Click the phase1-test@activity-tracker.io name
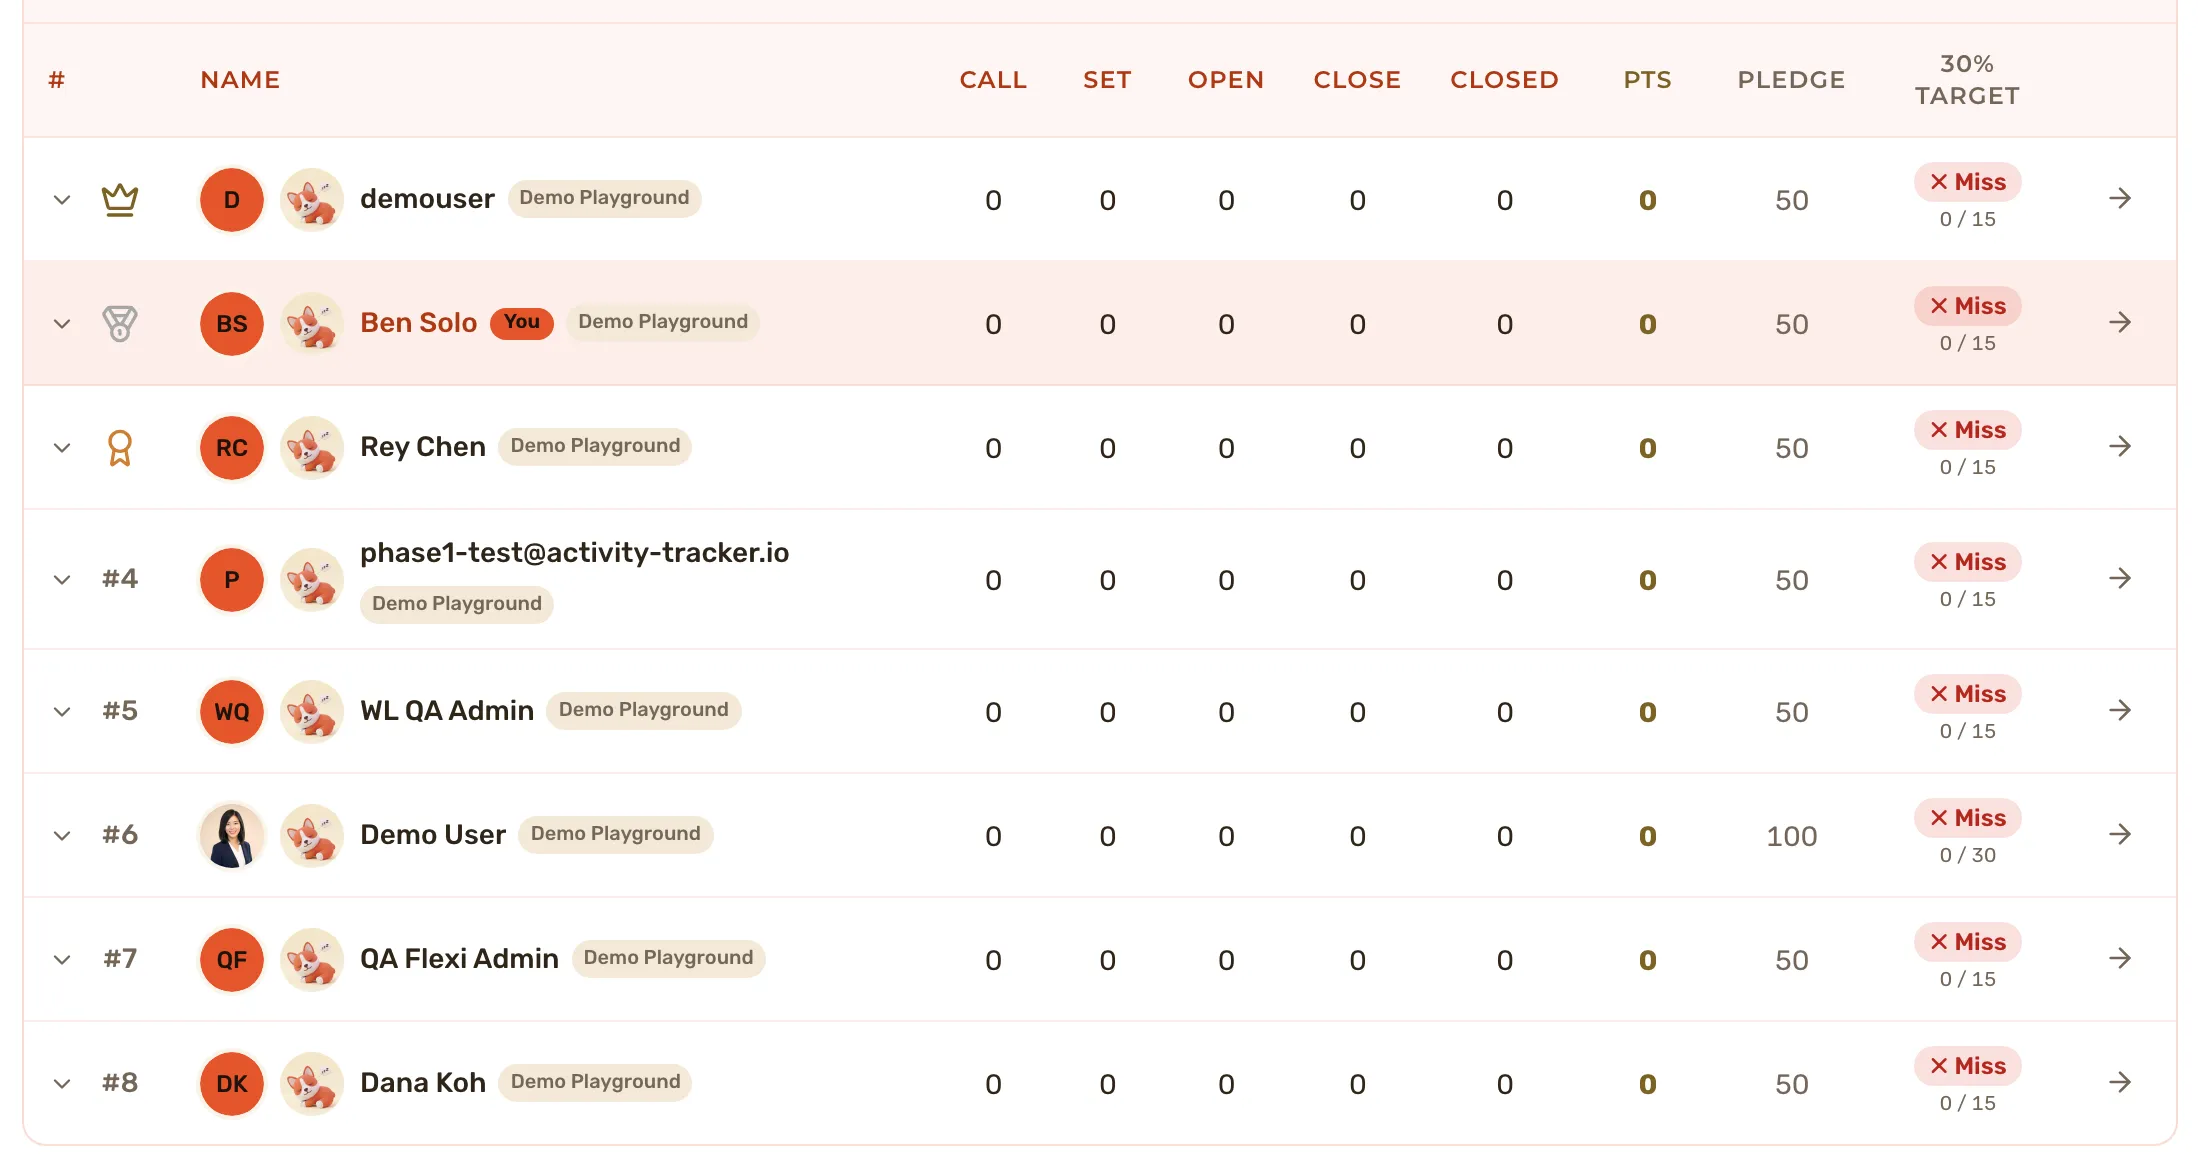This screenshot has height=1168, width=2200. pyautogui.click(x=575, y=553)
